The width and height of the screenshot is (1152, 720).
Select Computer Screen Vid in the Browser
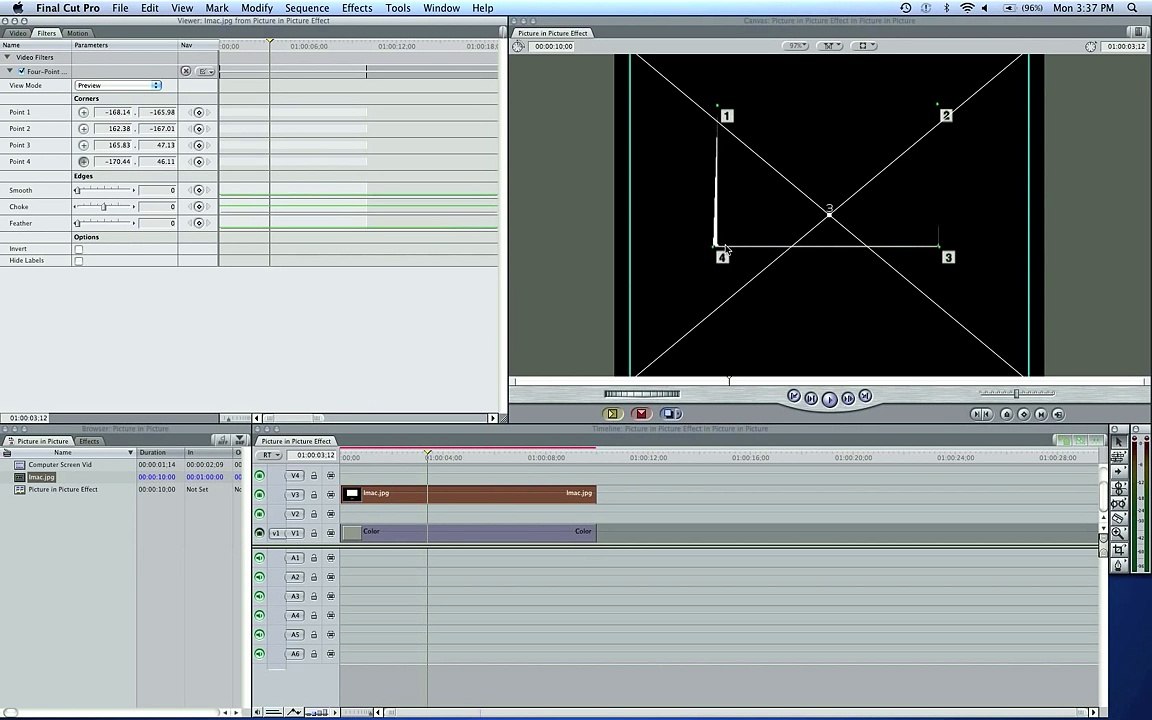[x=60, y=465]
